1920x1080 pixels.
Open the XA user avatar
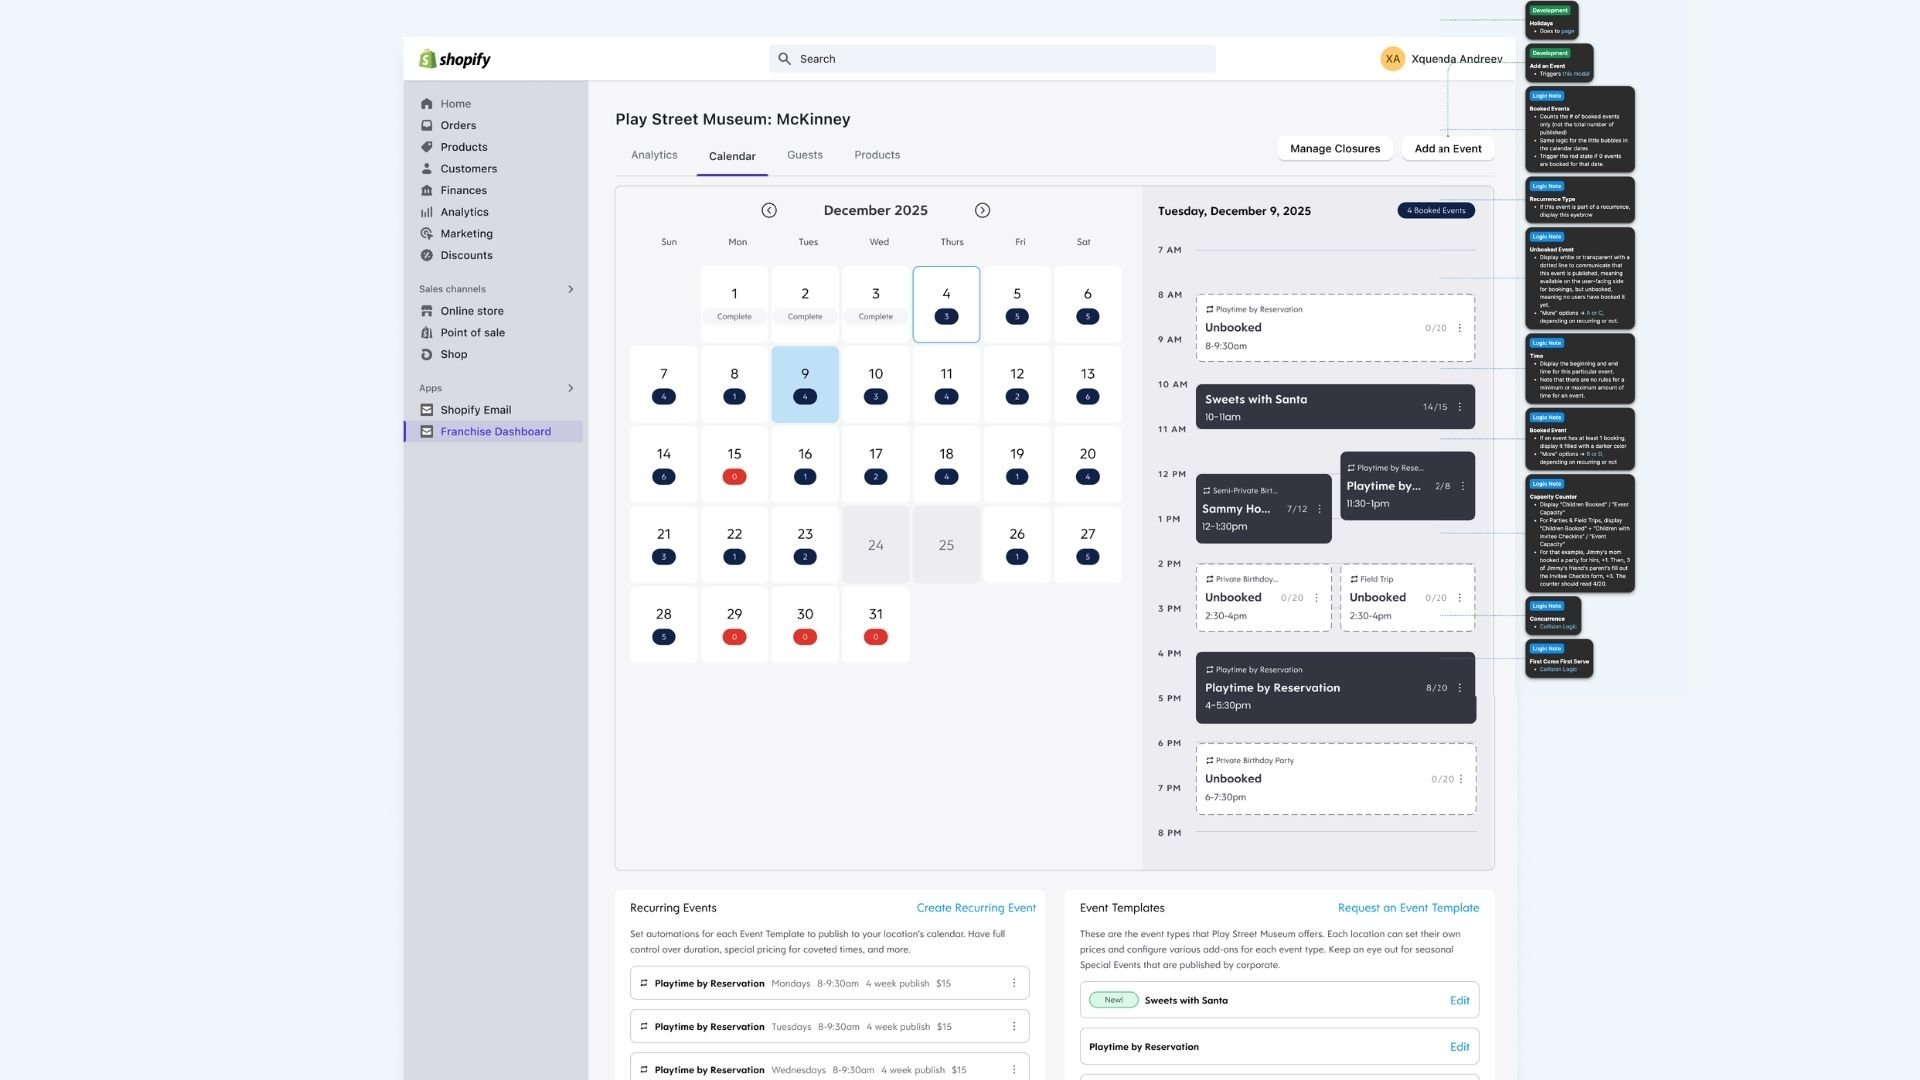click(1392, 59)
